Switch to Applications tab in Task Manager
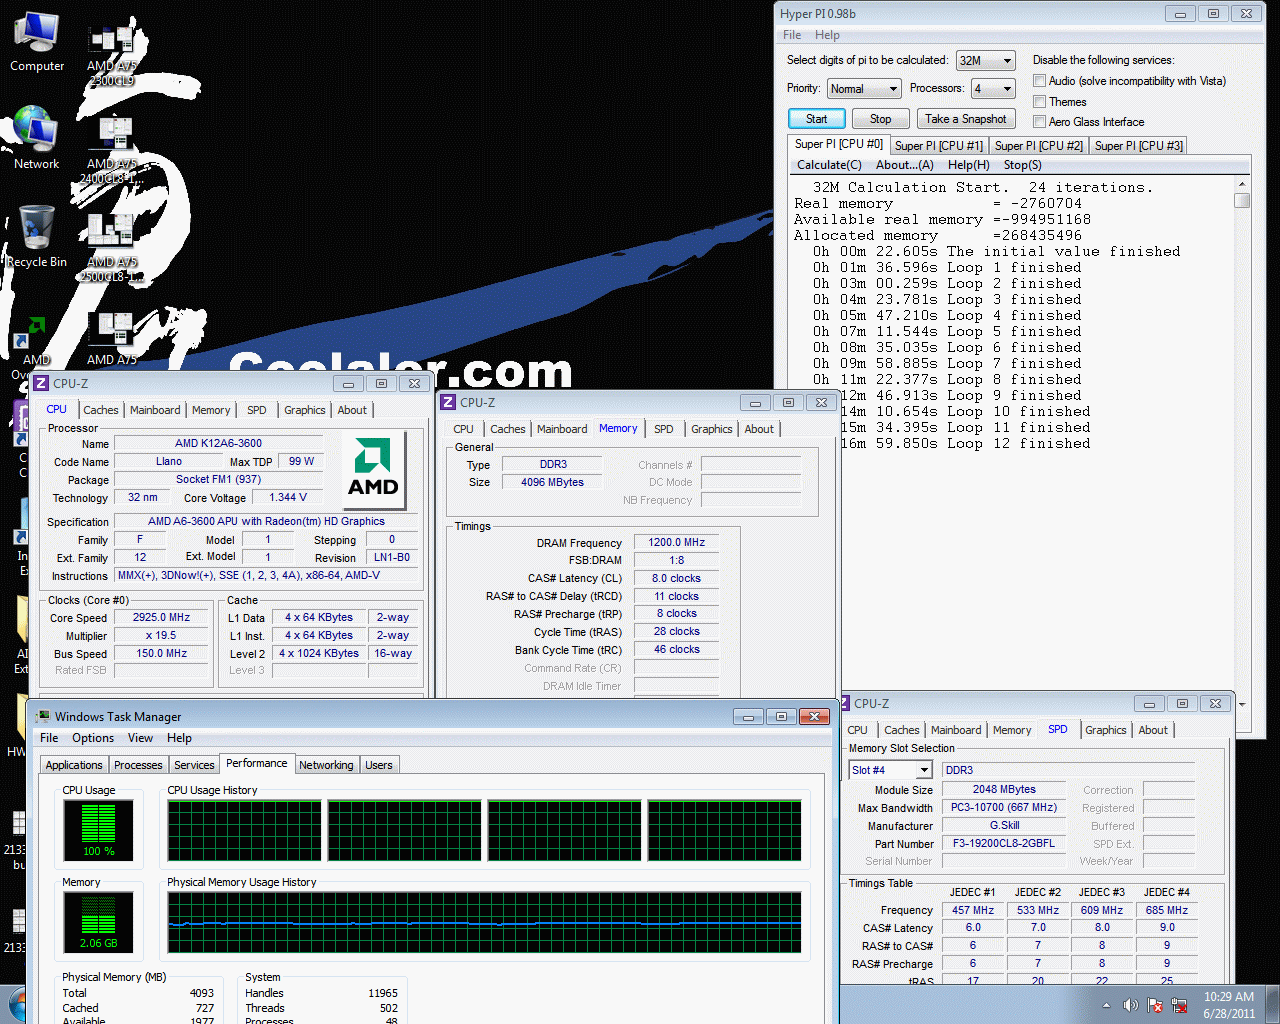The image size is (1280, 1024). 74,765
